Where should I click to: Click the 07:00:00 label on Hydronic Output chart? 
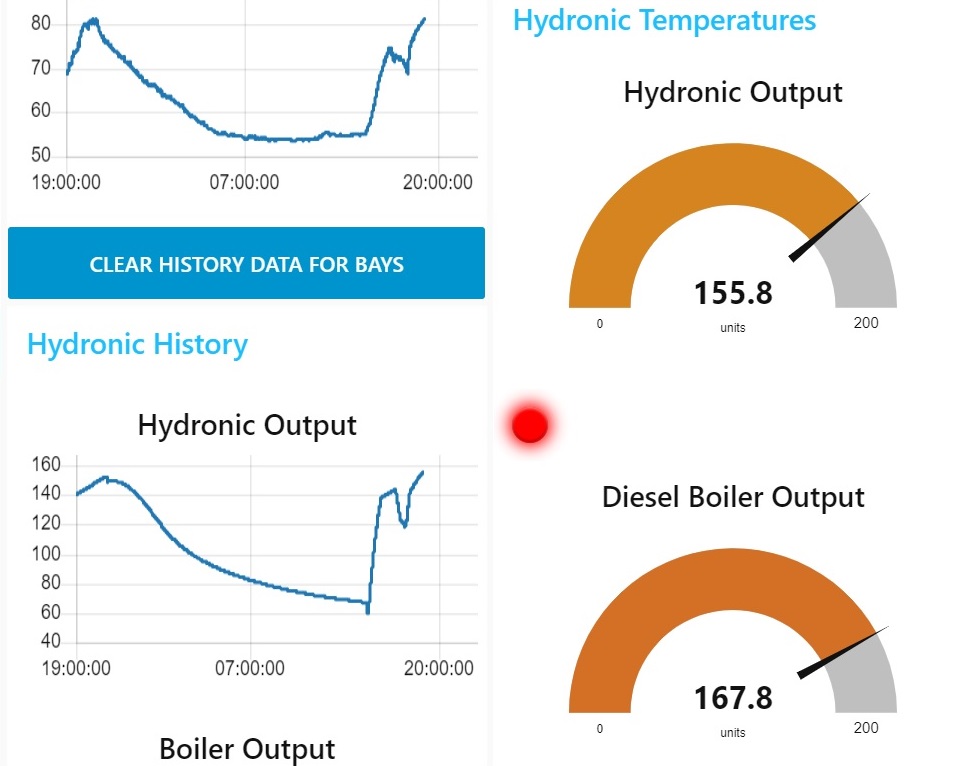[x=250, y=668]
